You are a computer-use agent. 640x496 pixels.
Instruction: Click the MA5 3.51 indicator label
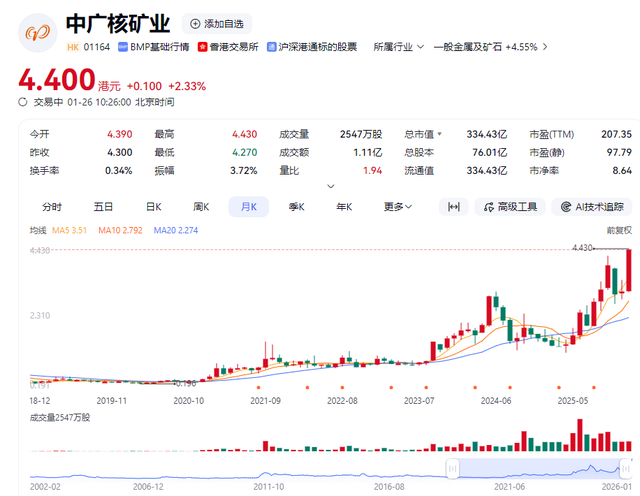pos(69,230)
